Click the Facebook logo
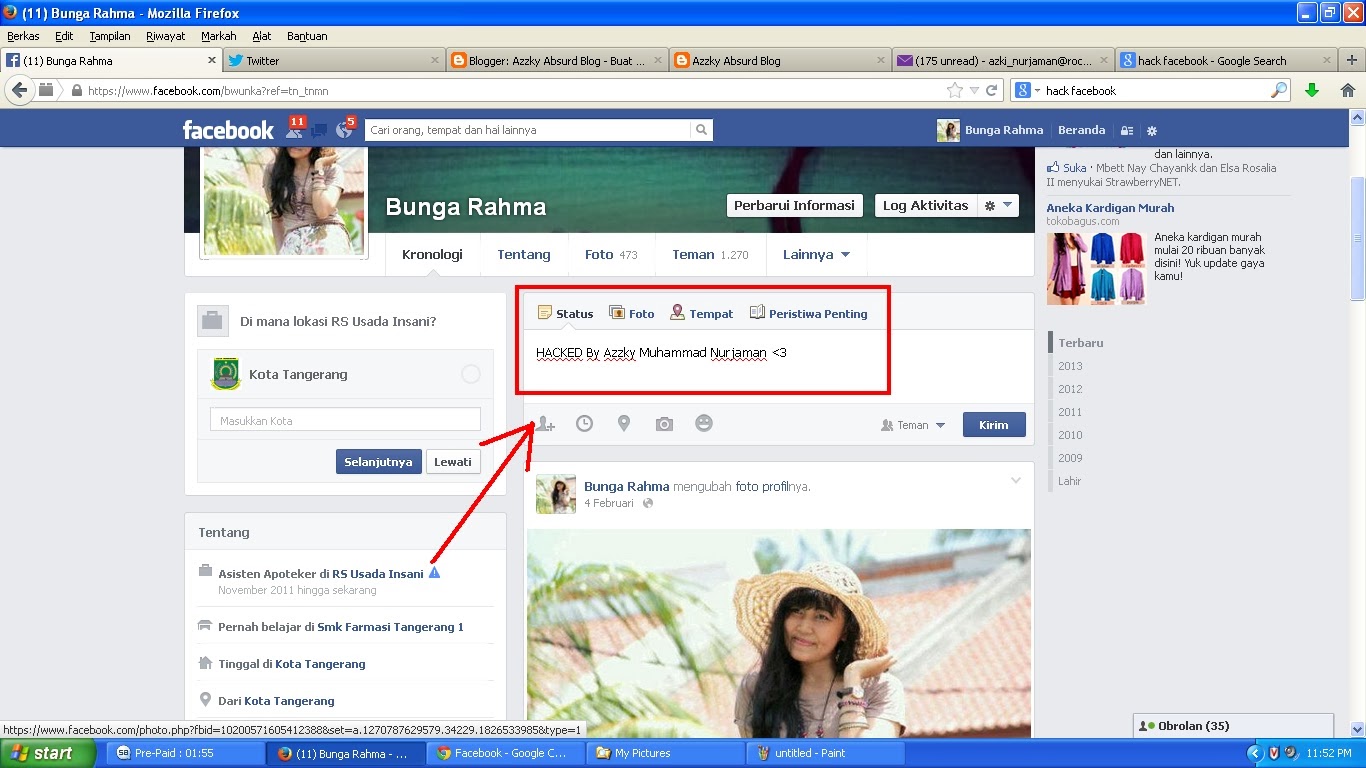Viewport: 1366px width, 768px height. pyautogui.click(x=228, y=130)
